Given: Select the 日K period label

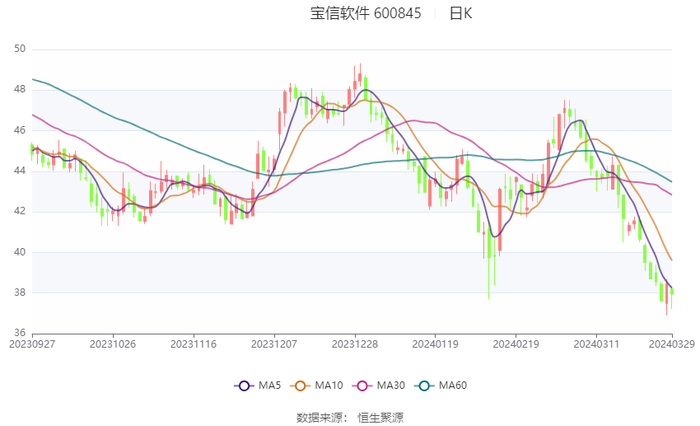Looking at the screenshot, I should coord(461,14).
